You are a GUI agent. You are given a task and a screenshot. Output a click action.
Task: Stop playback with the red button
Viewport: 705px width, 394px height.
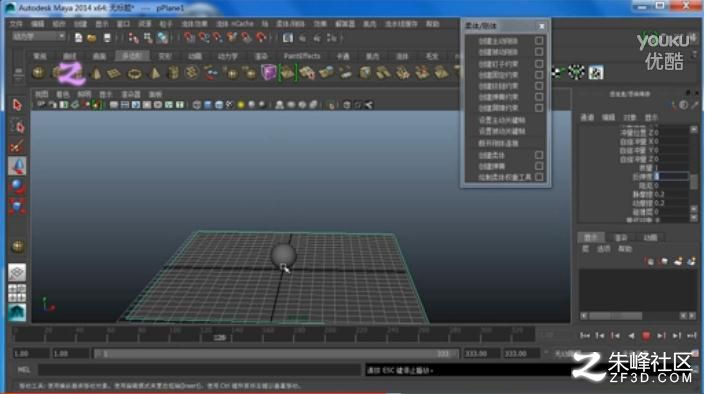tap(646, 336)
